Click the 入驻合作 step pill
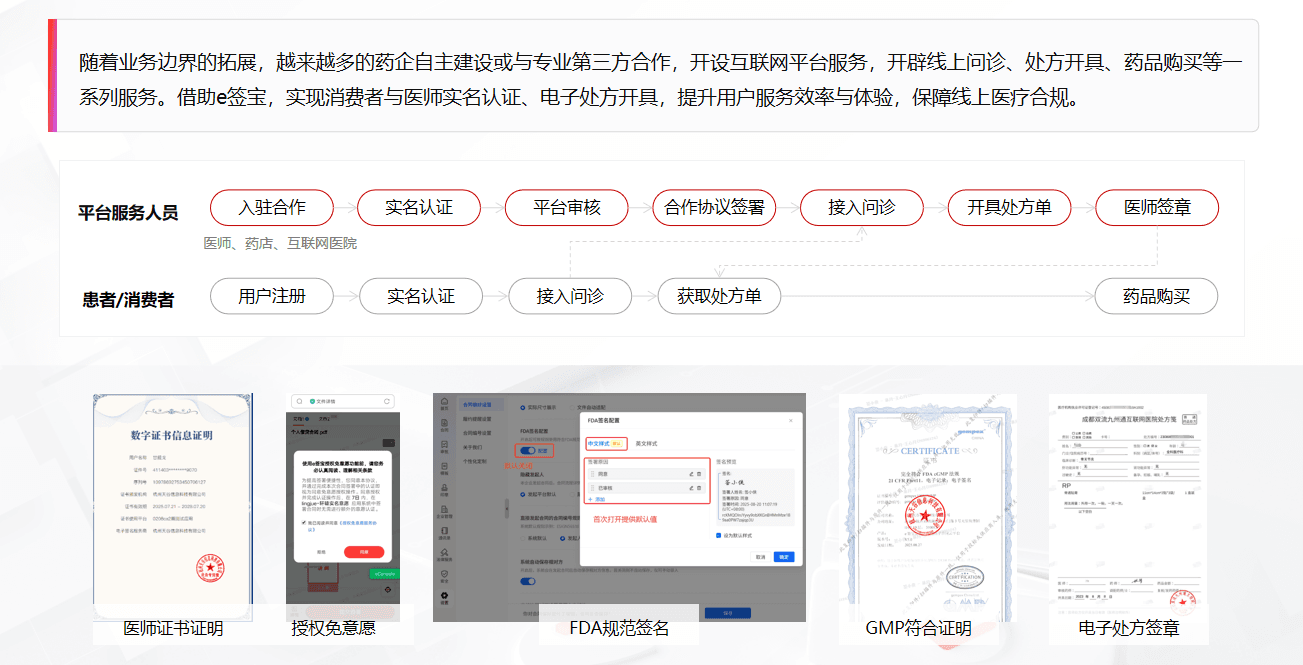Viewport: 1303px width, 665px height. [271, 208]
